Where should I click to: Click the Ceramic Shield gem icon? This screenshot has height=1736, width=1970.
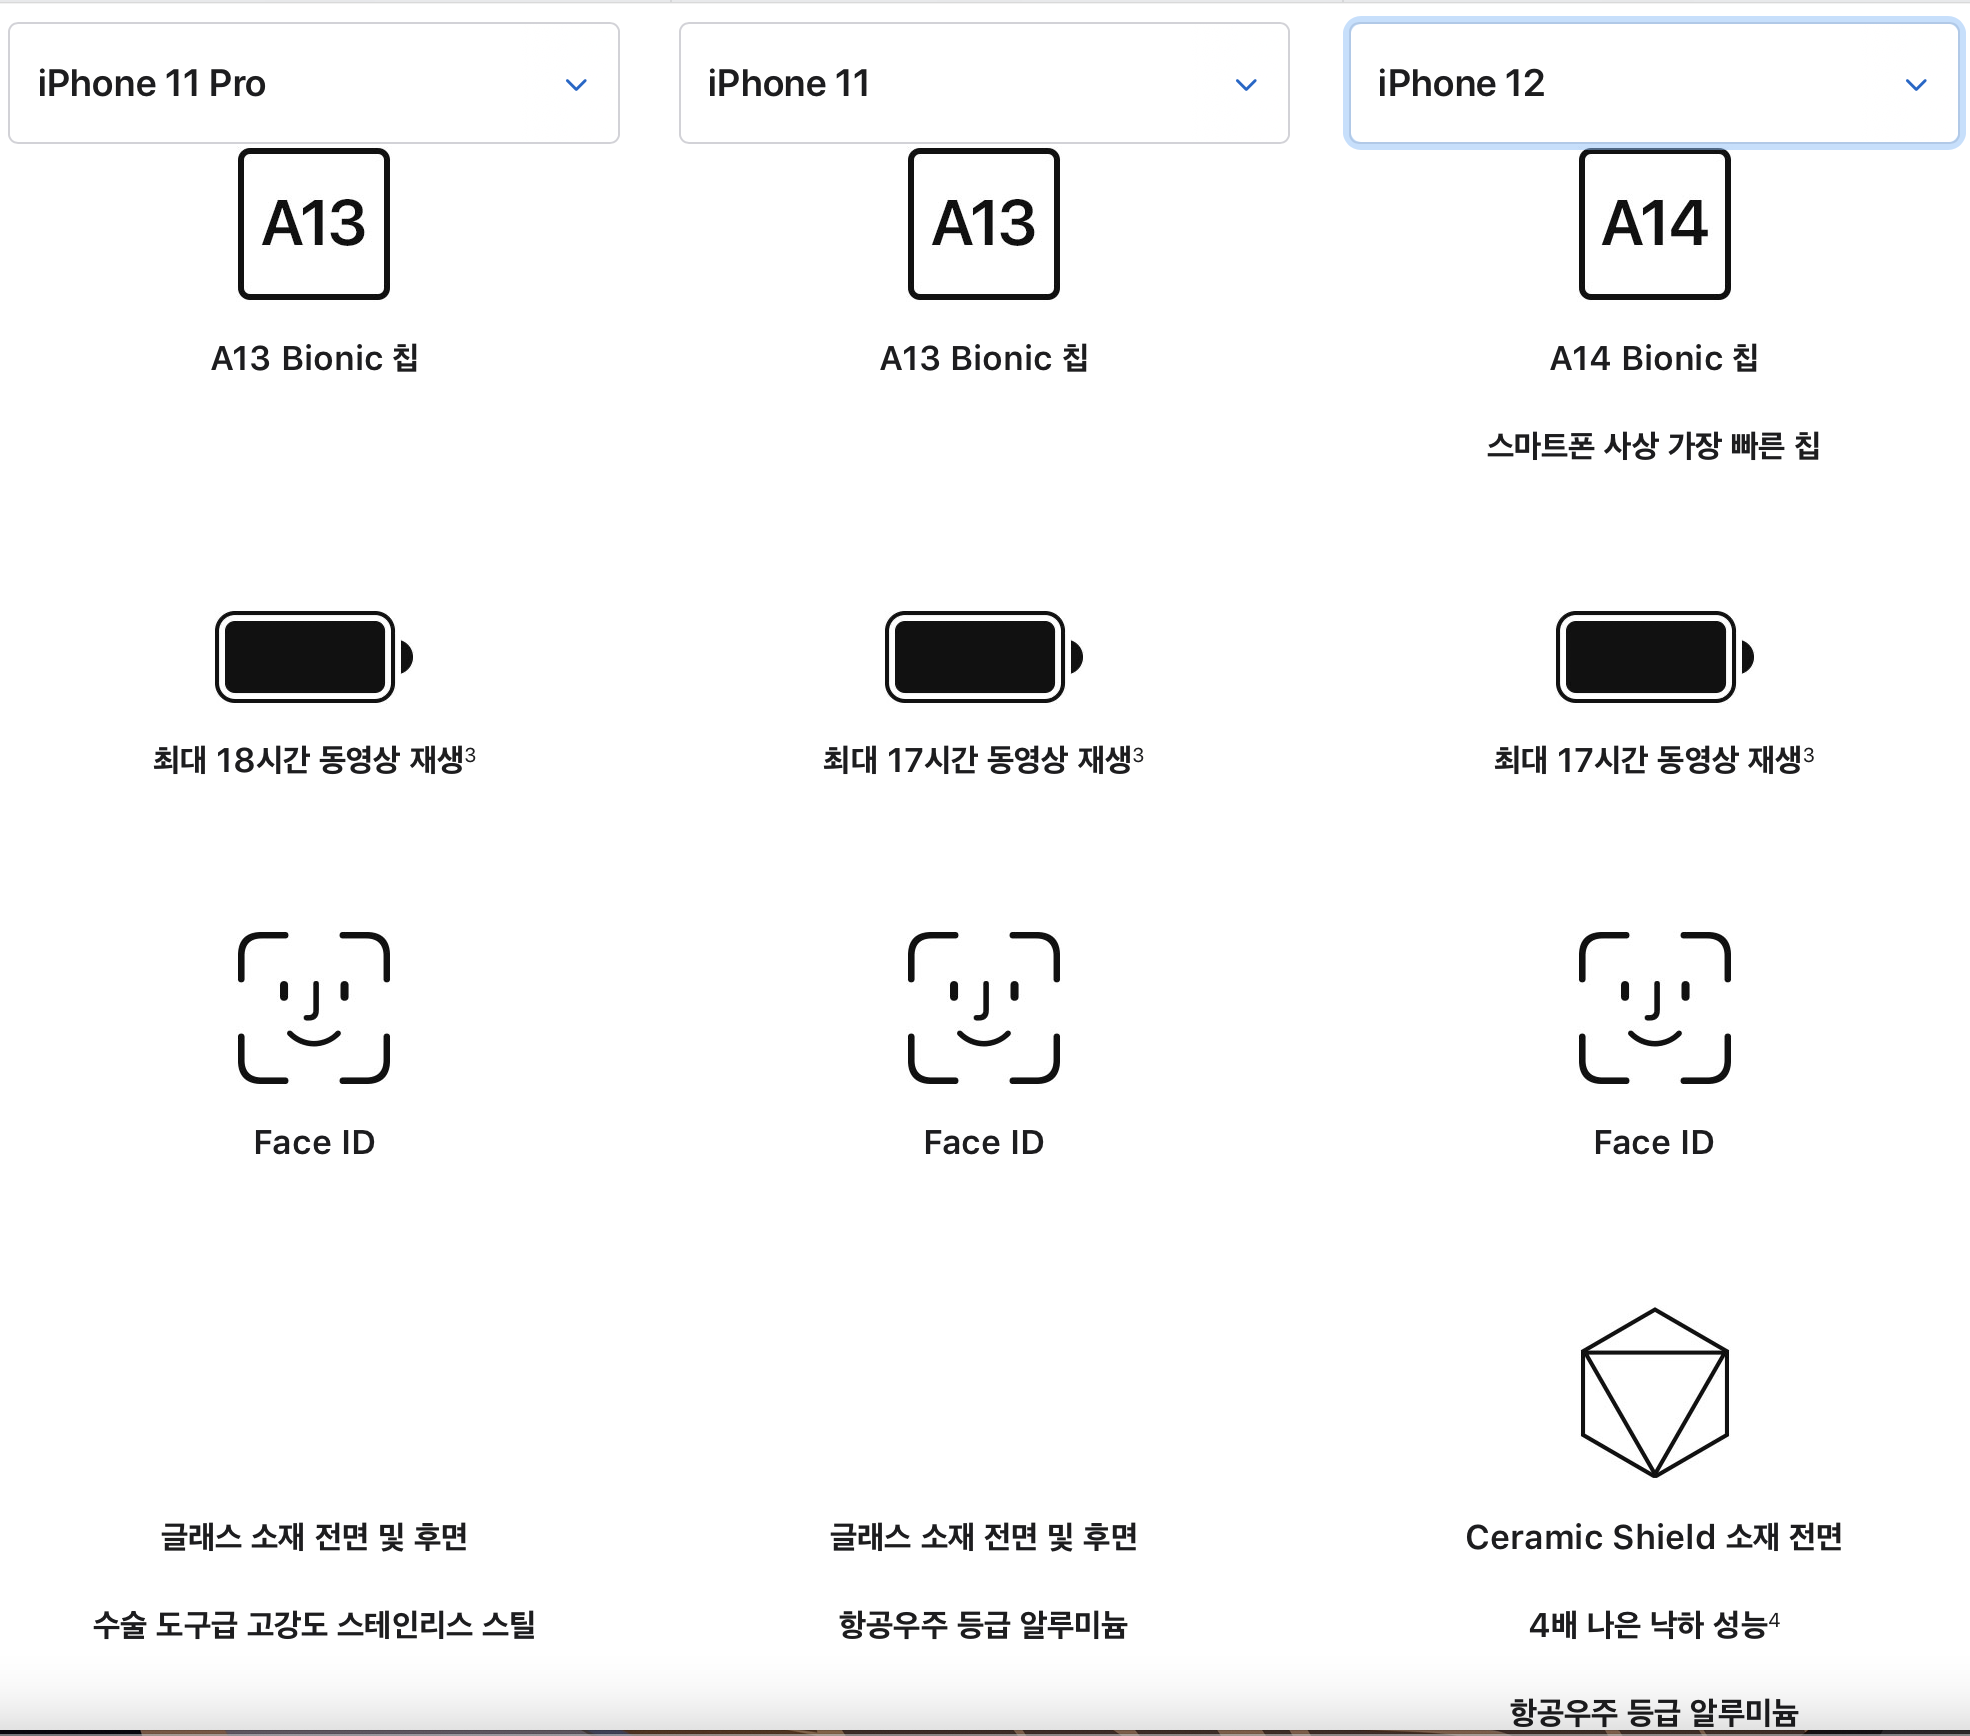tap(1655, 1392)
